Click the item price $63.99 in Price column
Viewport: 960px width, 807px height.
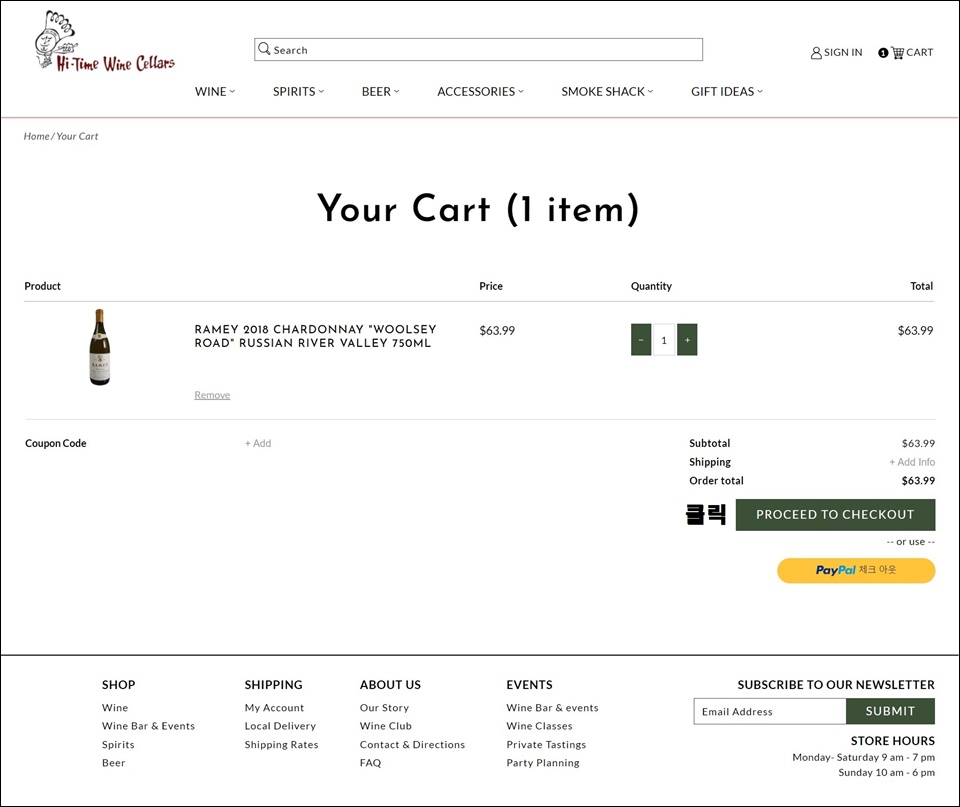point(497,331)
